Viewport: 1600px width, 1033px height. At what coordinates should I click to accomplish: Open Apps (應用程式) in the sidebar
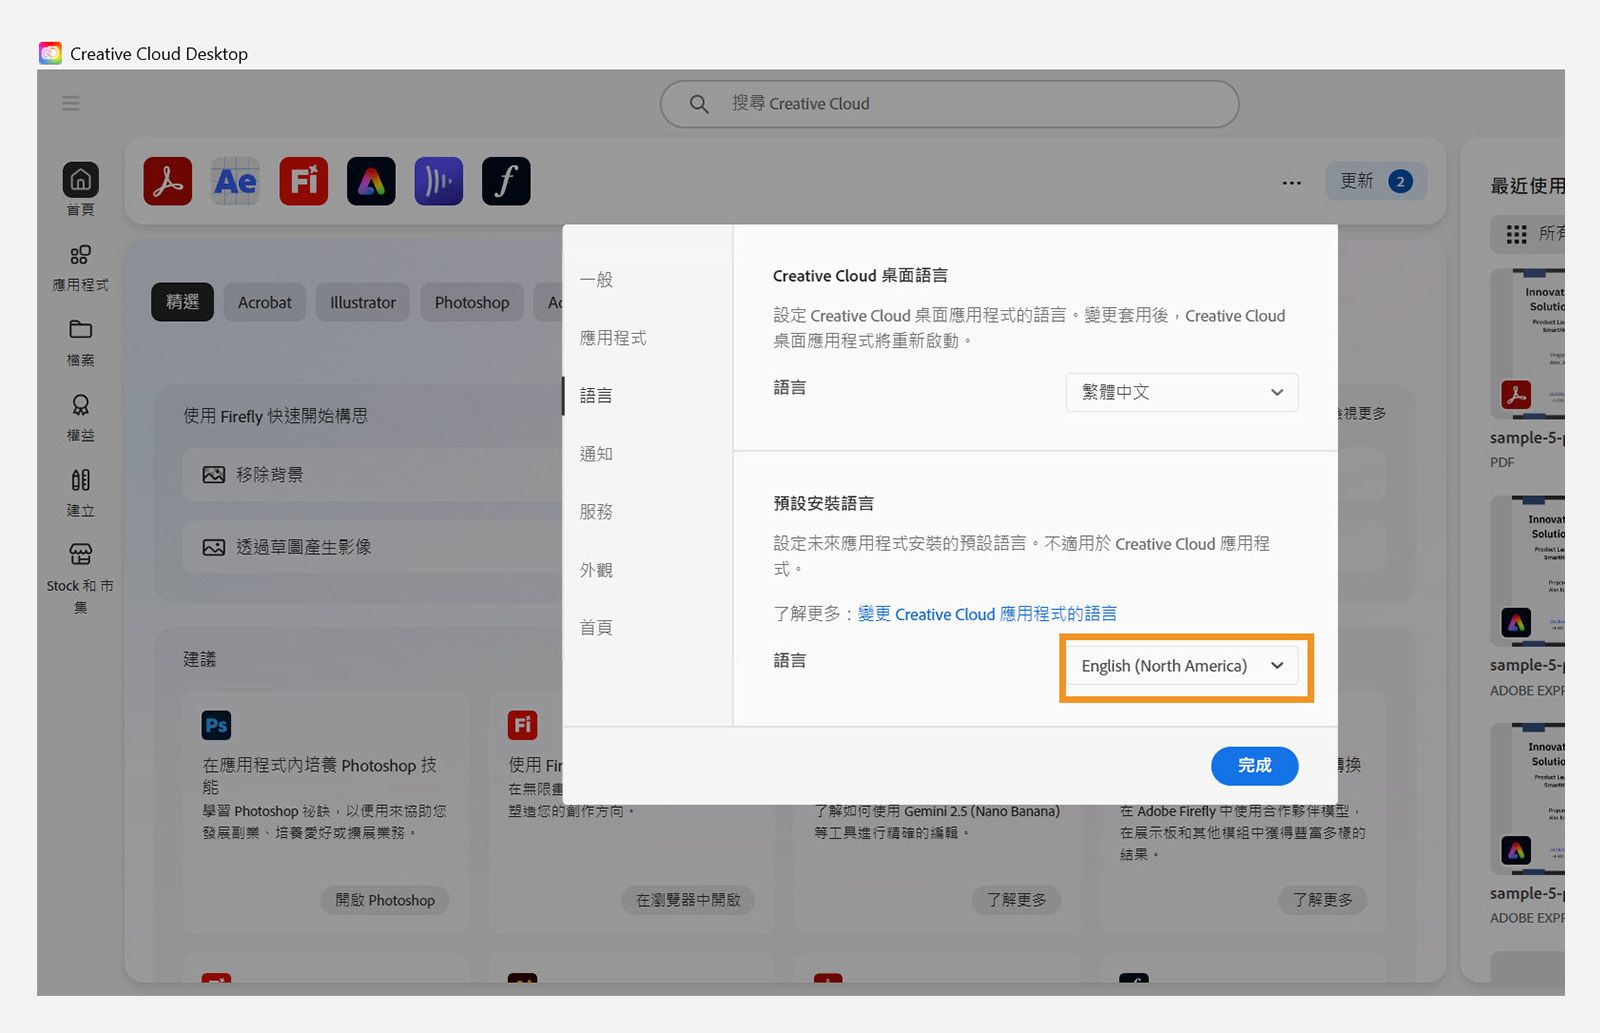pos(81,268)
